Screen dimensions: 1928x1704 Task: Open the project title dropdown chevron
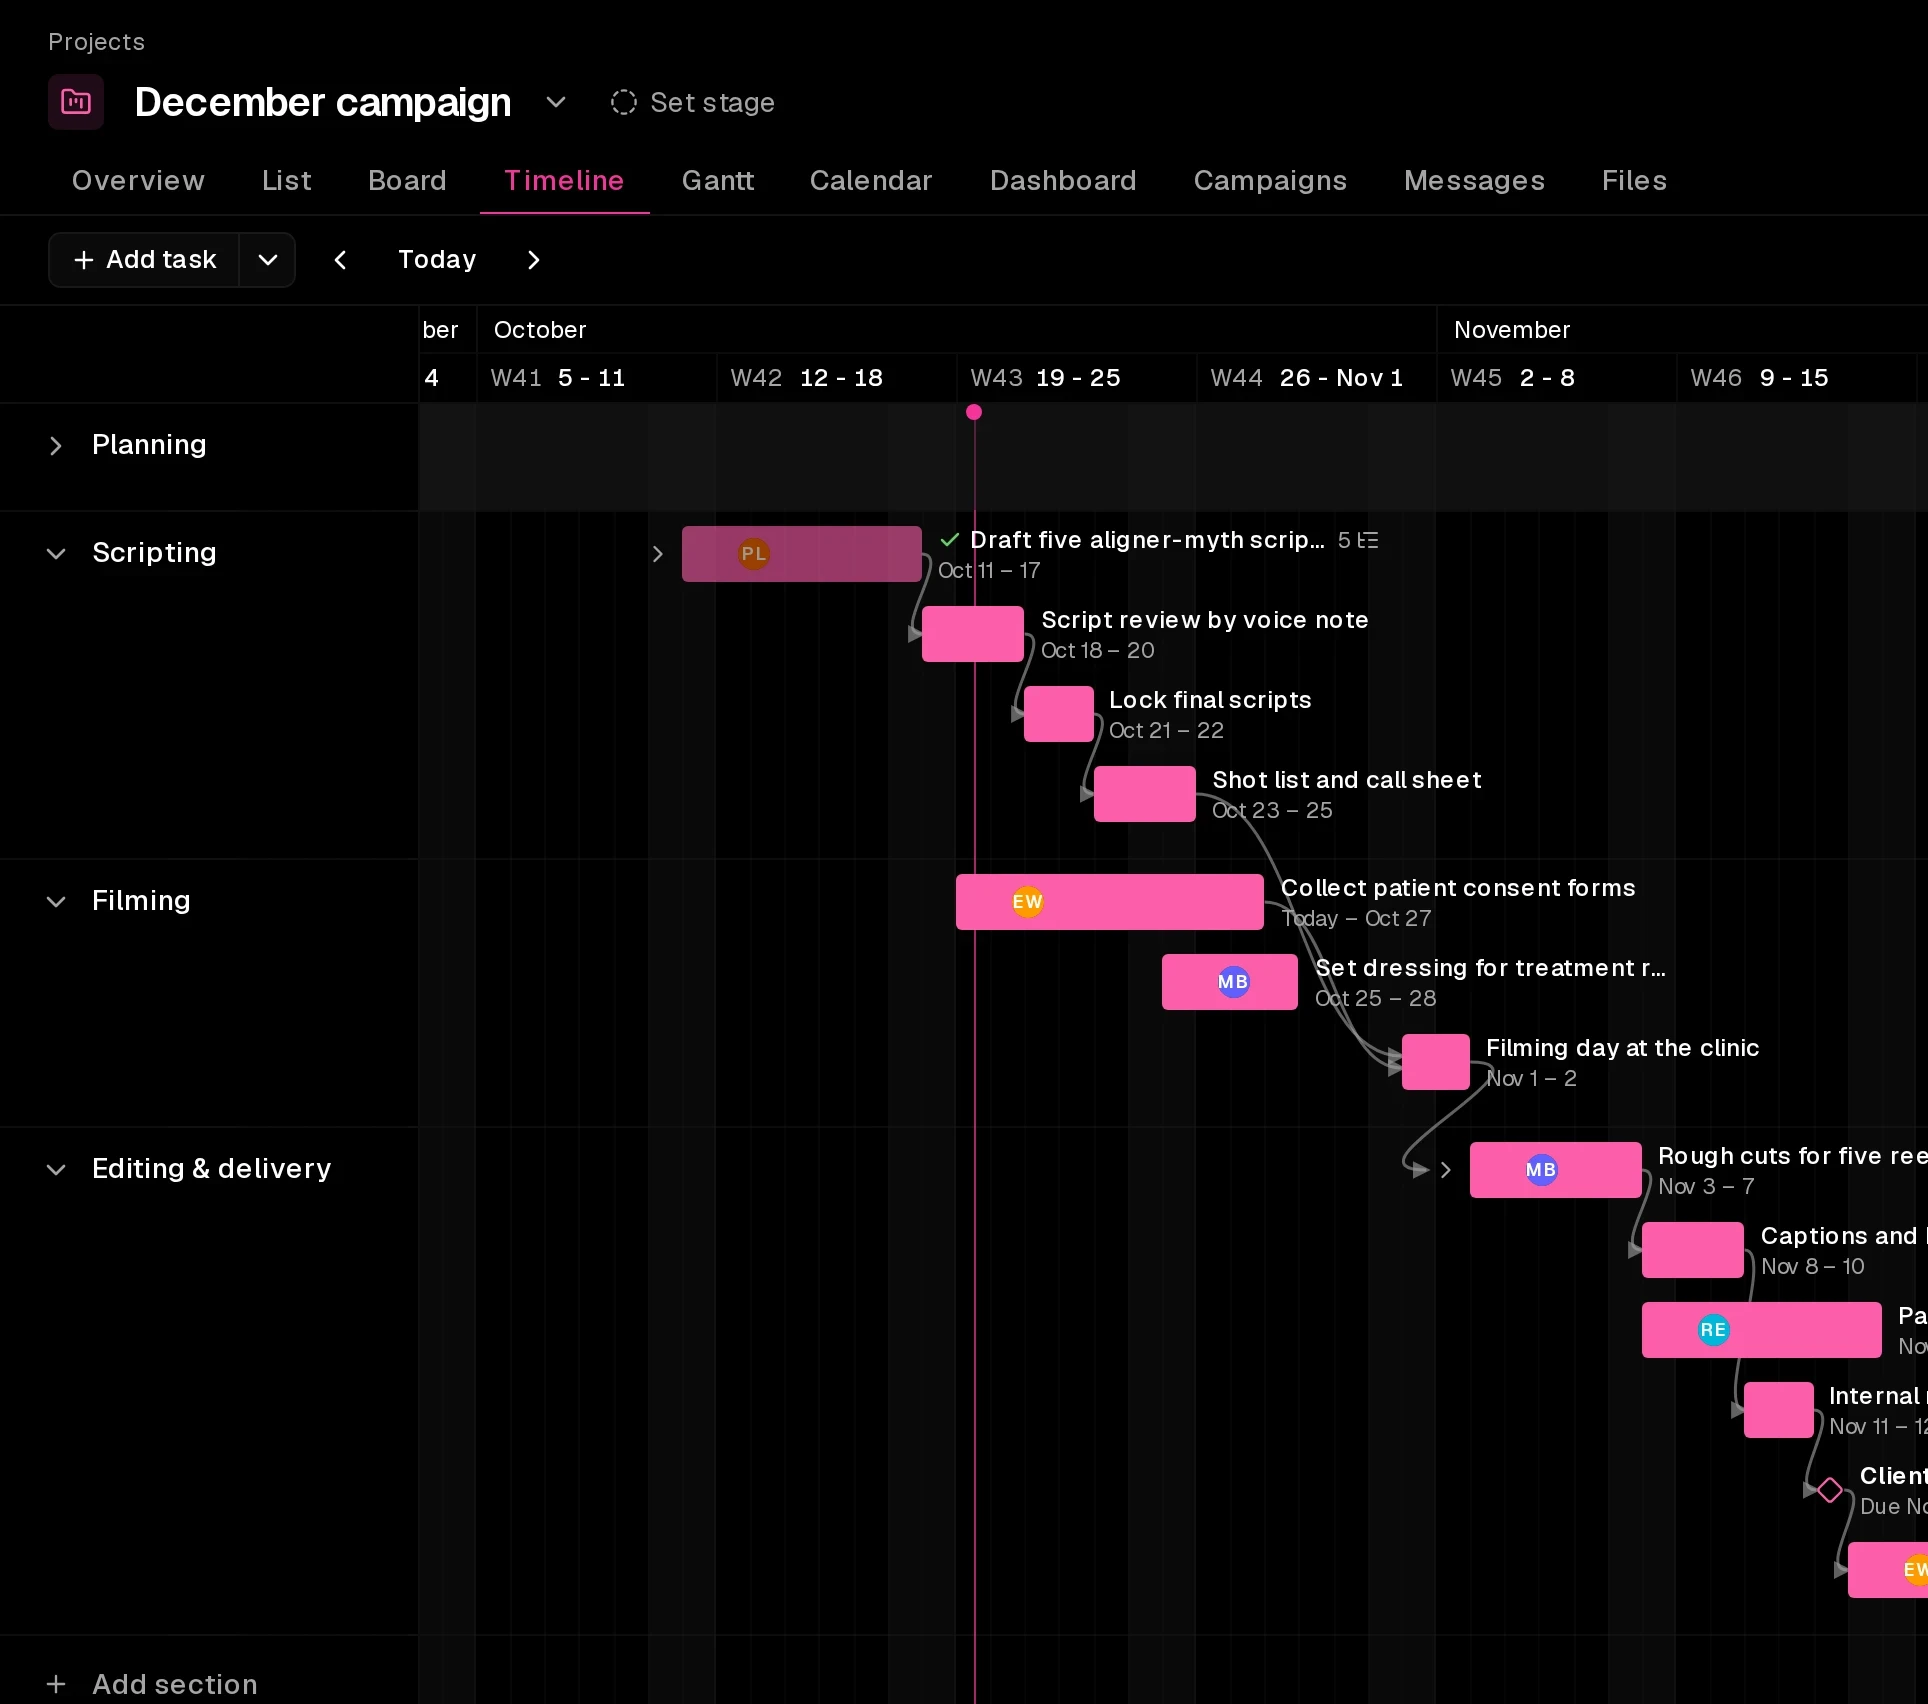point(556,102)
